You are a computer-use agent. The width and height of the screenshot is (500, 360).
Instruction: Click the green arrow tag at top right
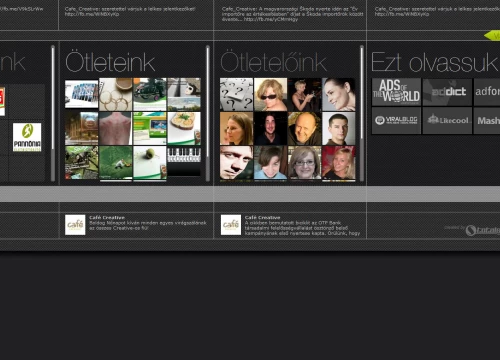492,35
